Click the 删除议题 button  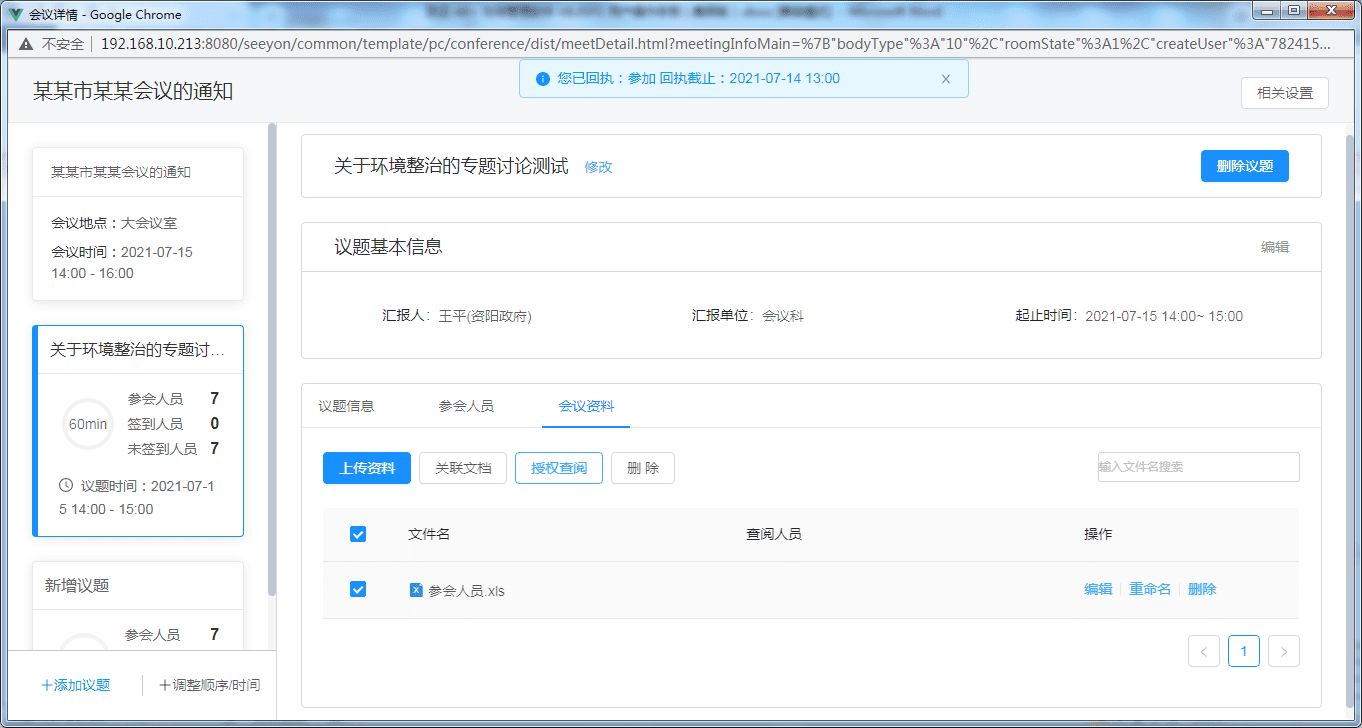(1245, 166)
